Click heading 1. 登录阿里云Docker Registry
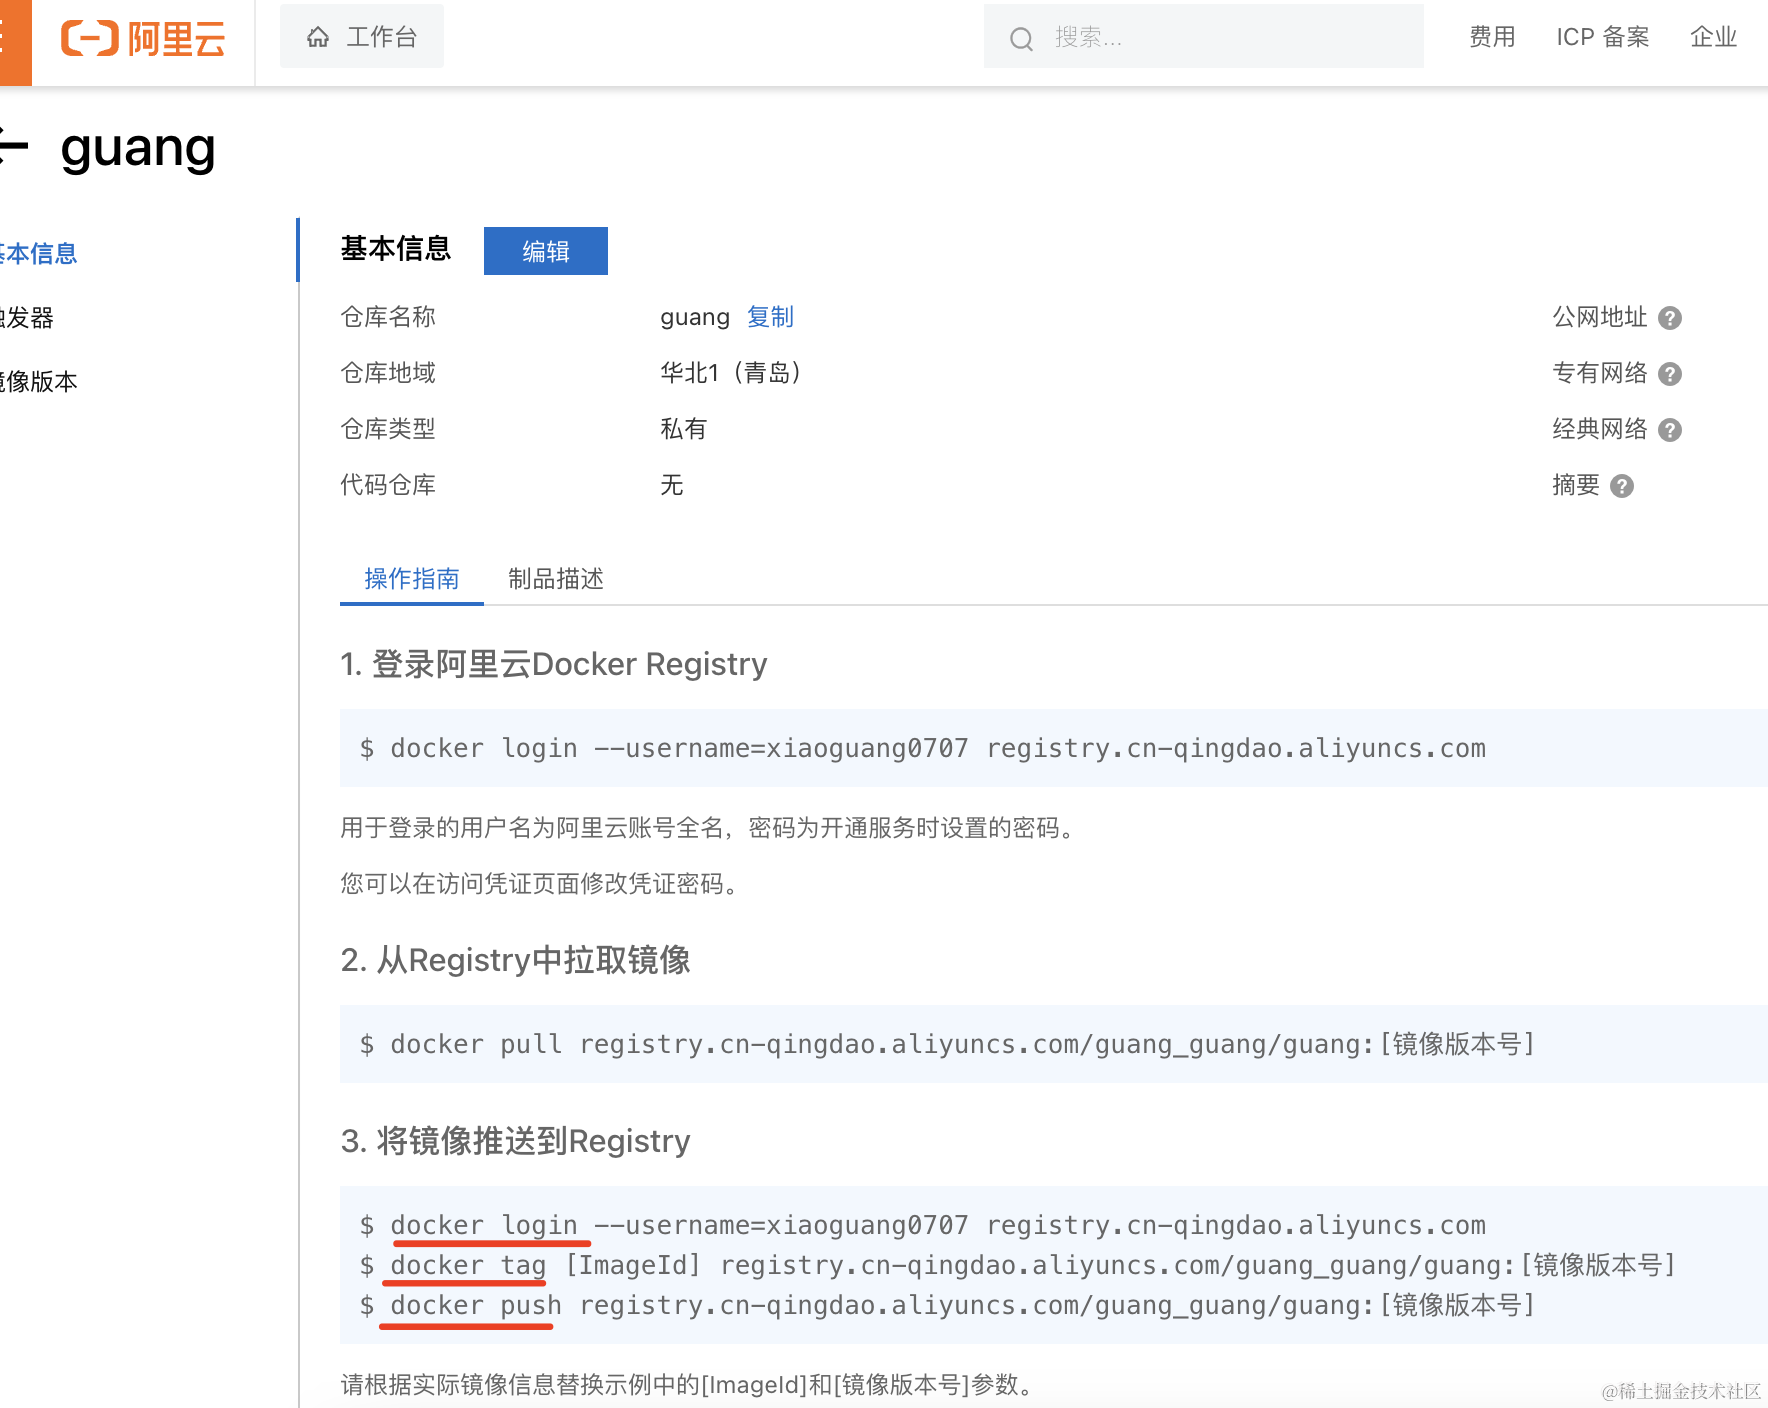 pyautogui.click(x=554, y=664)
